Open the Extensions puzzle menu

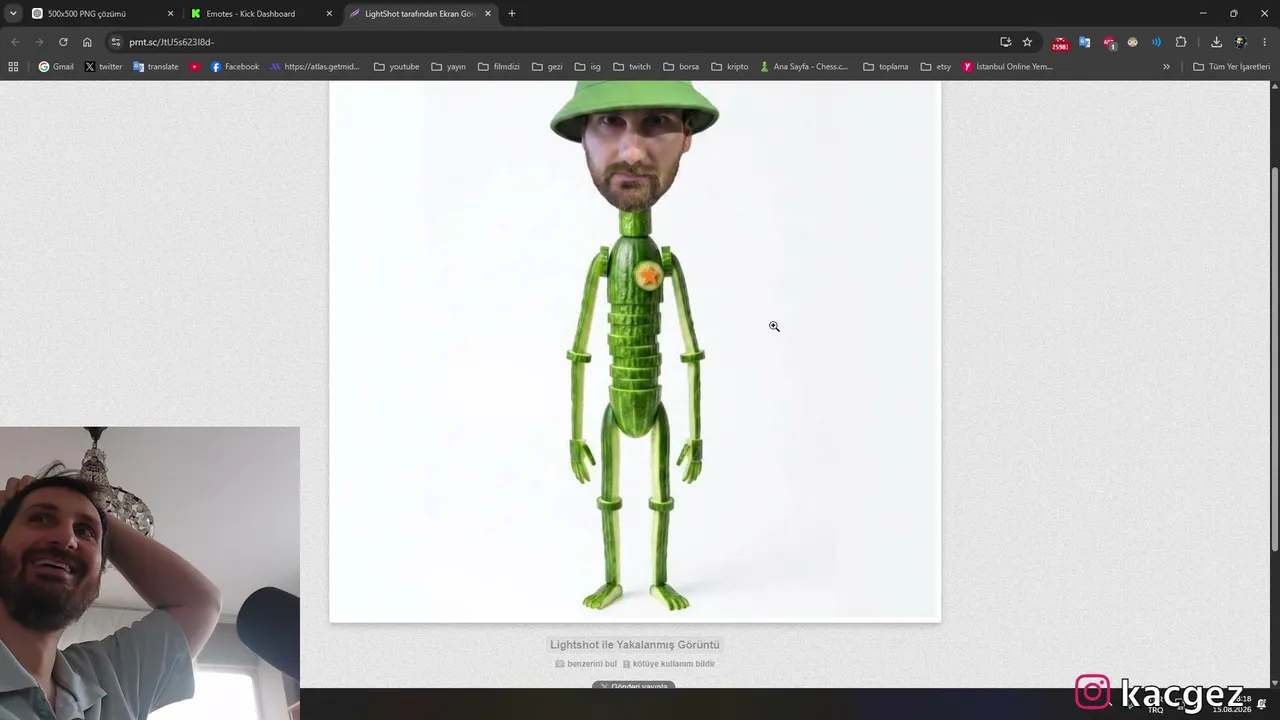(1181, 42)
